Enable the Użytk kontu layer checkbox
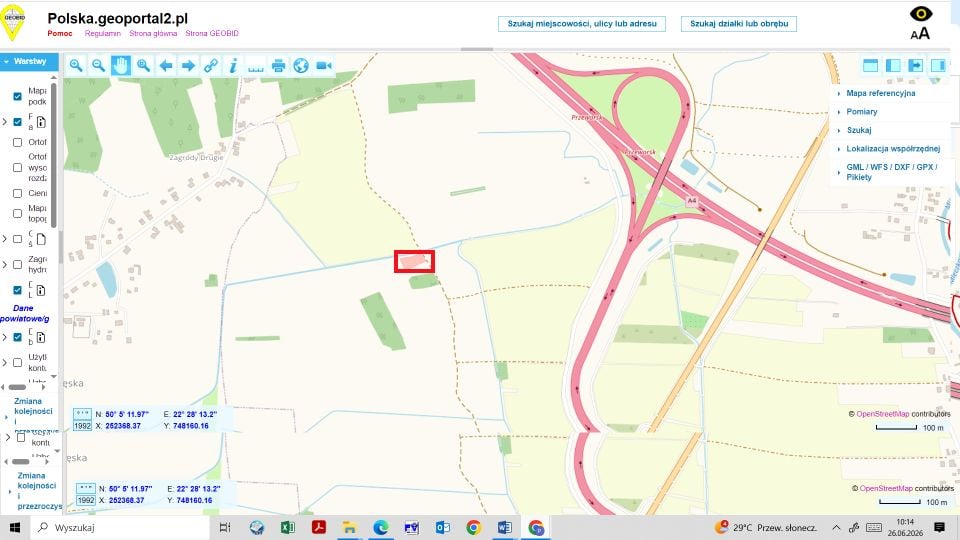This screenshot has width=960, height=540. [x=17, y=362]
